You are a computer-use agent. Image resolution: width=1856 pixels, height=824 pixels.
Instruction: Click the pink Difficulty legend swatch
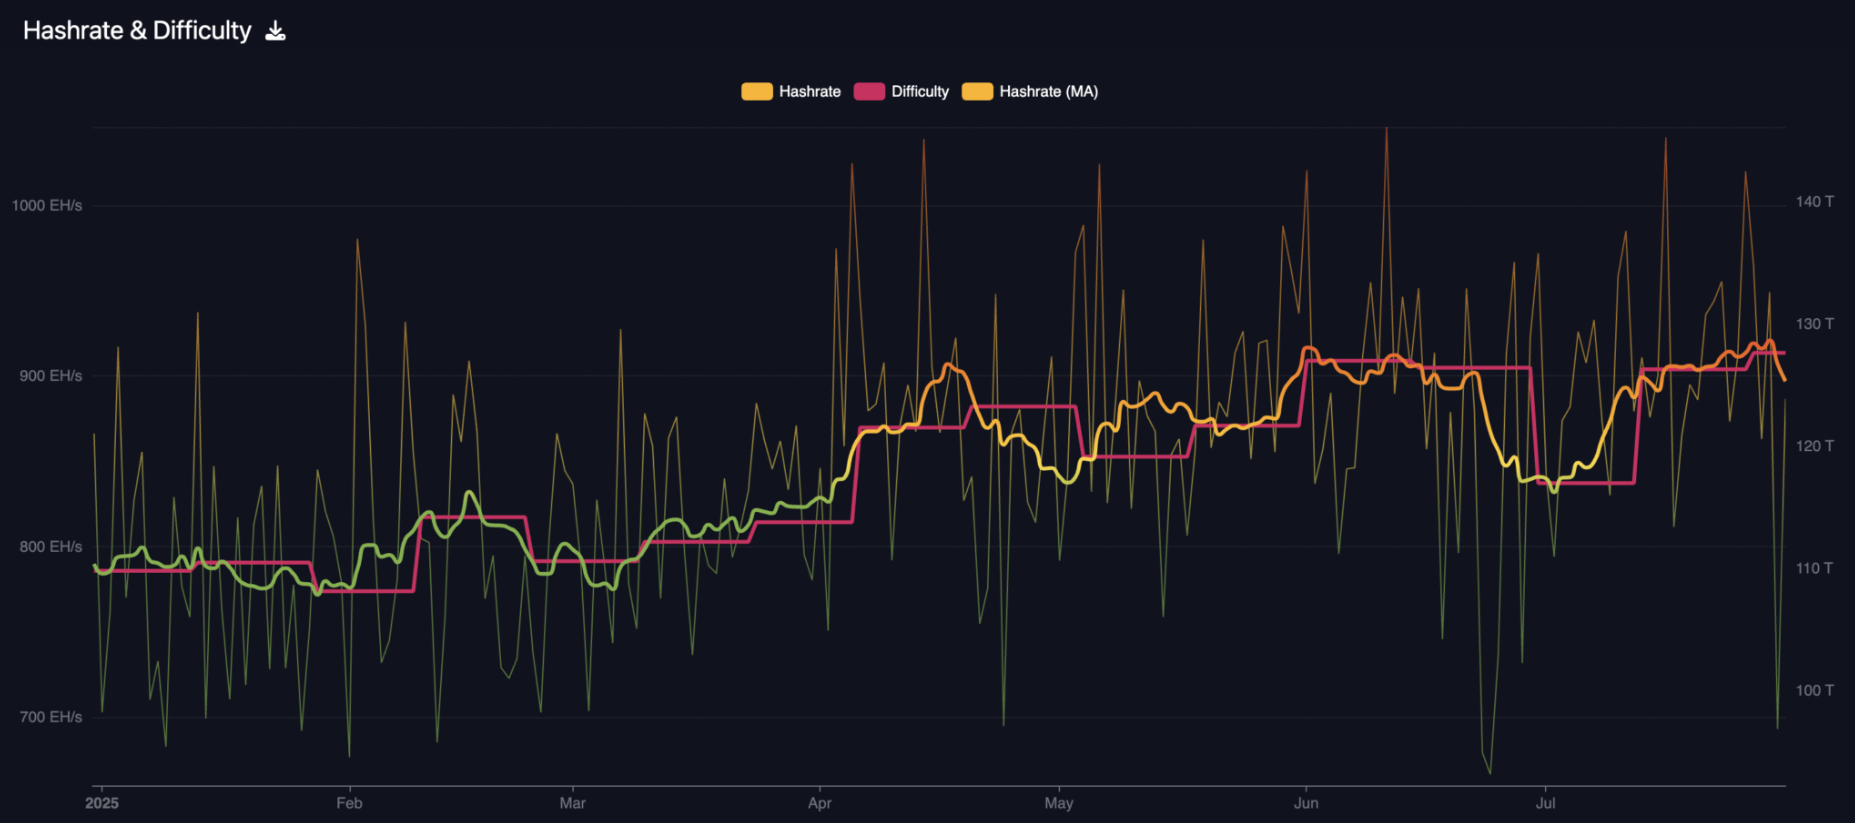[869, 92]
